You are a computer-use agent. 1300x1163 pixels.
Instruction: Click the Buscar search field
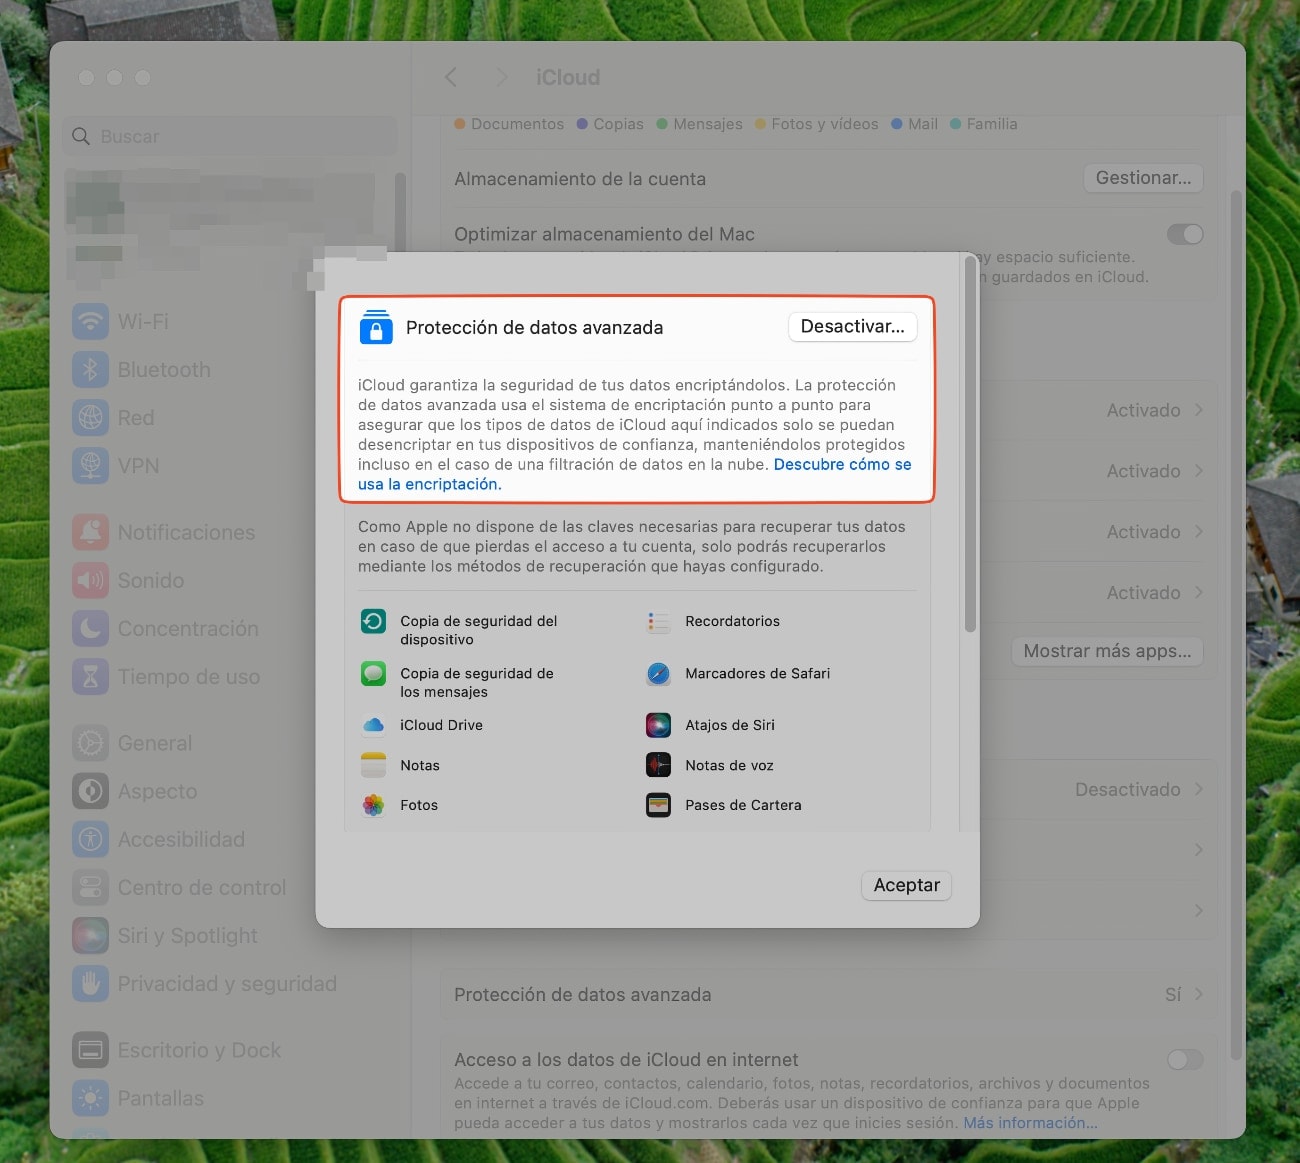tap(230, 136)
